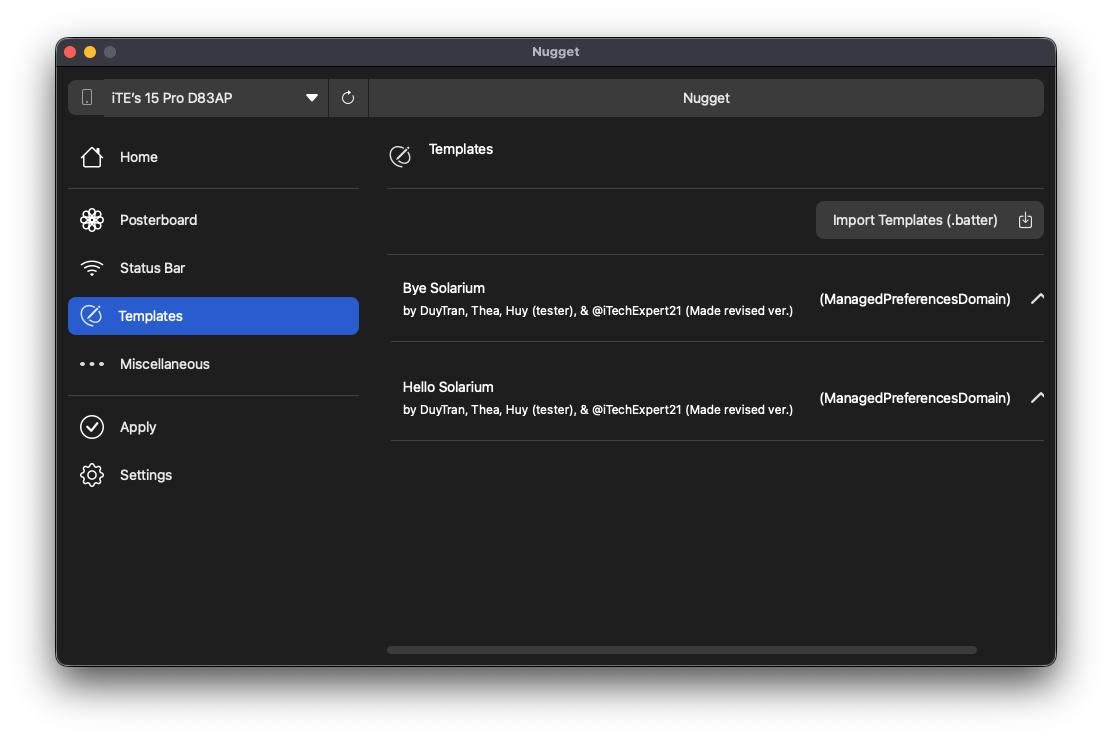Screen dimensions: 1112x740
Task: Close the Nugget window
Action: [70, 52]
